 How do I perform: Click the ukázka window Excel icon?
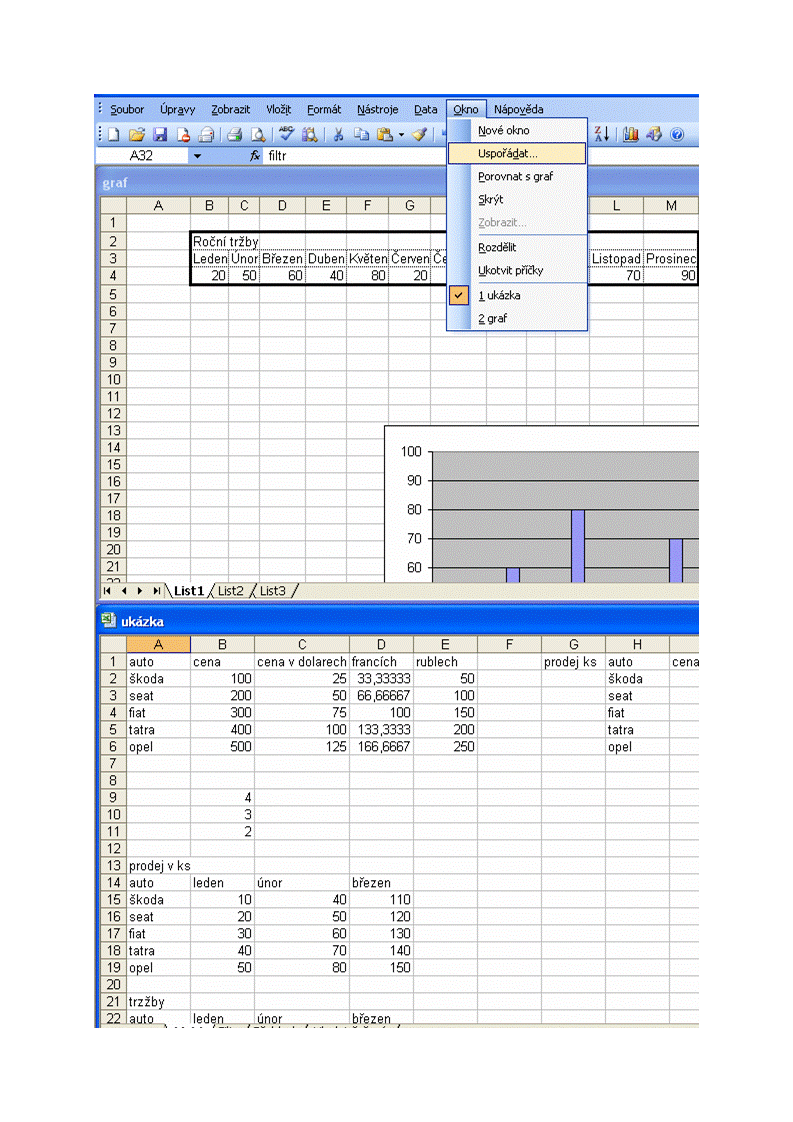pyautogui.click(x=108, y=620)
